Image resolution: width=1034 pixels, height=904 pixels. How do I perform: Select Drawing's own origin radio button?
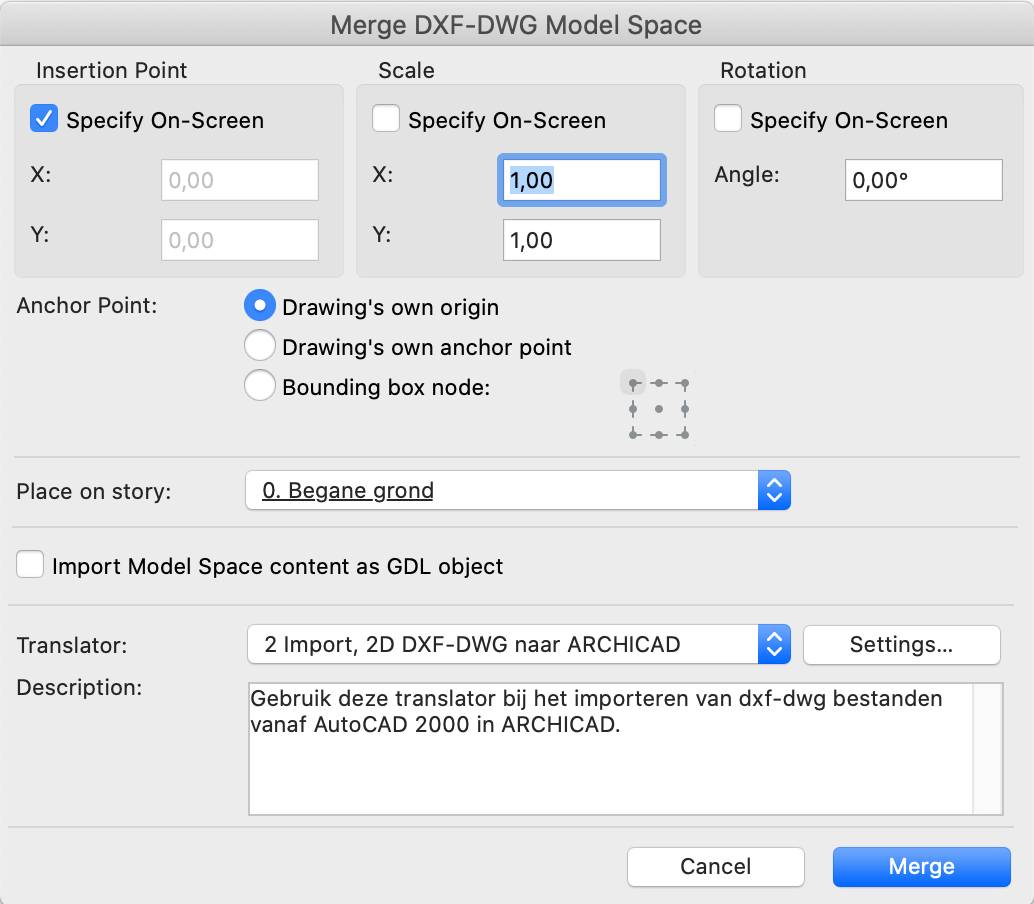260,306
